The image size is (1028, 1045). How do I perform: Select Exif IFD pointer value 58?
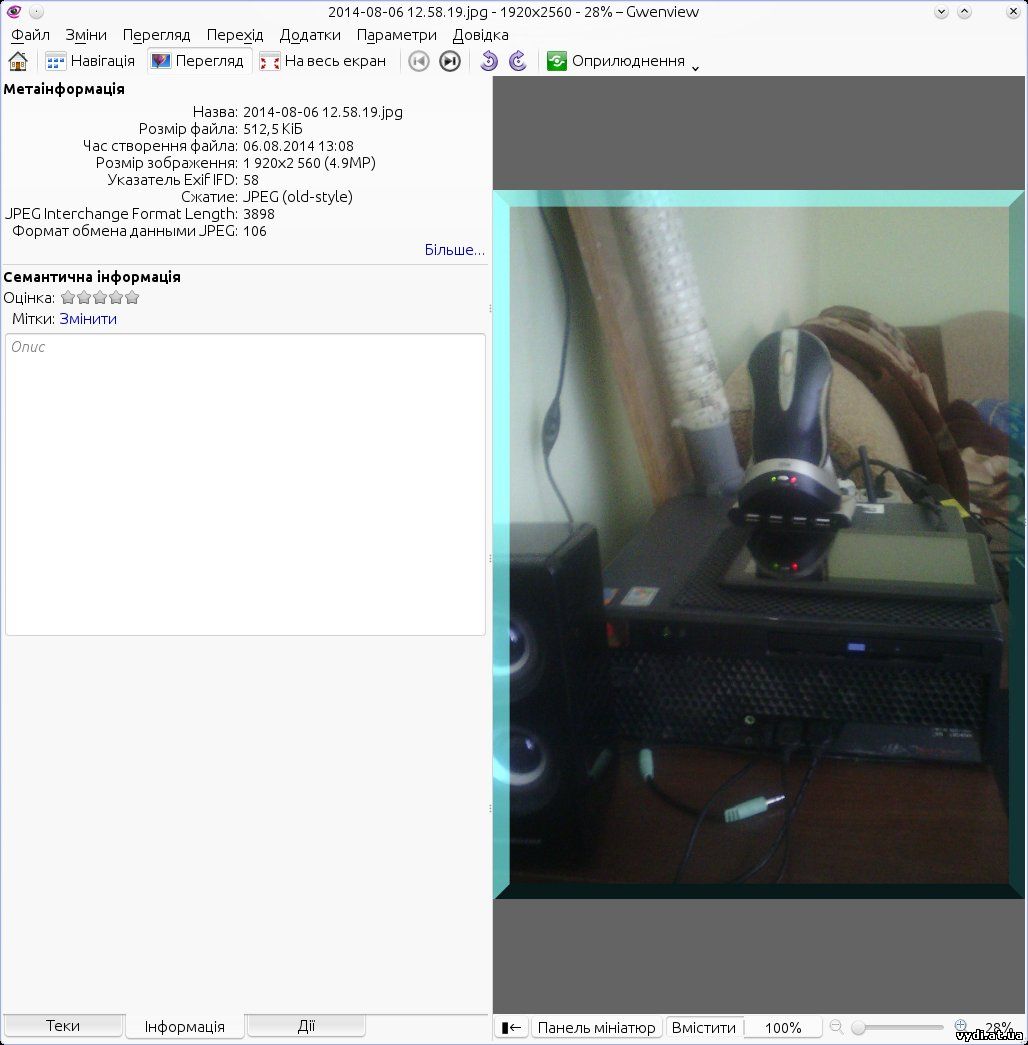[x=251, y=180]
